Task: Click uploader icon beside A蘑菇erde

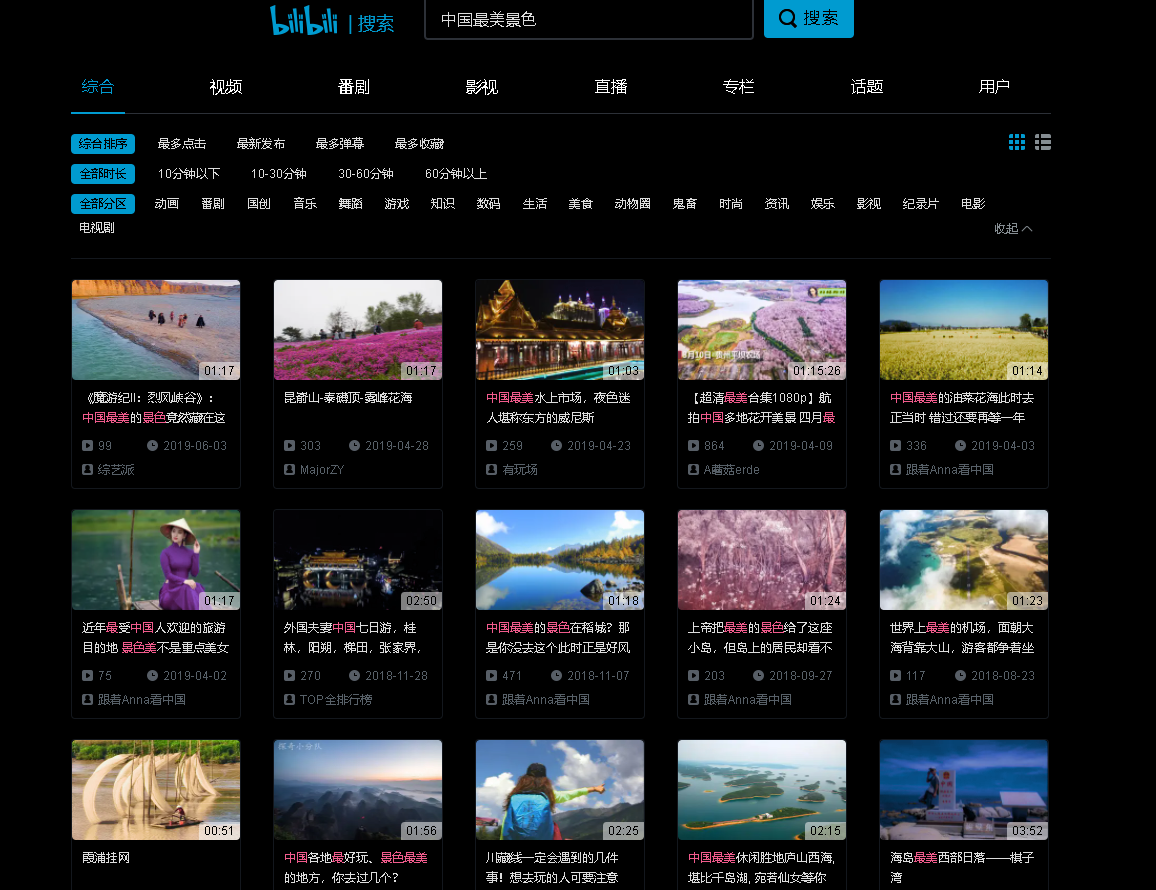Action: 693,470
